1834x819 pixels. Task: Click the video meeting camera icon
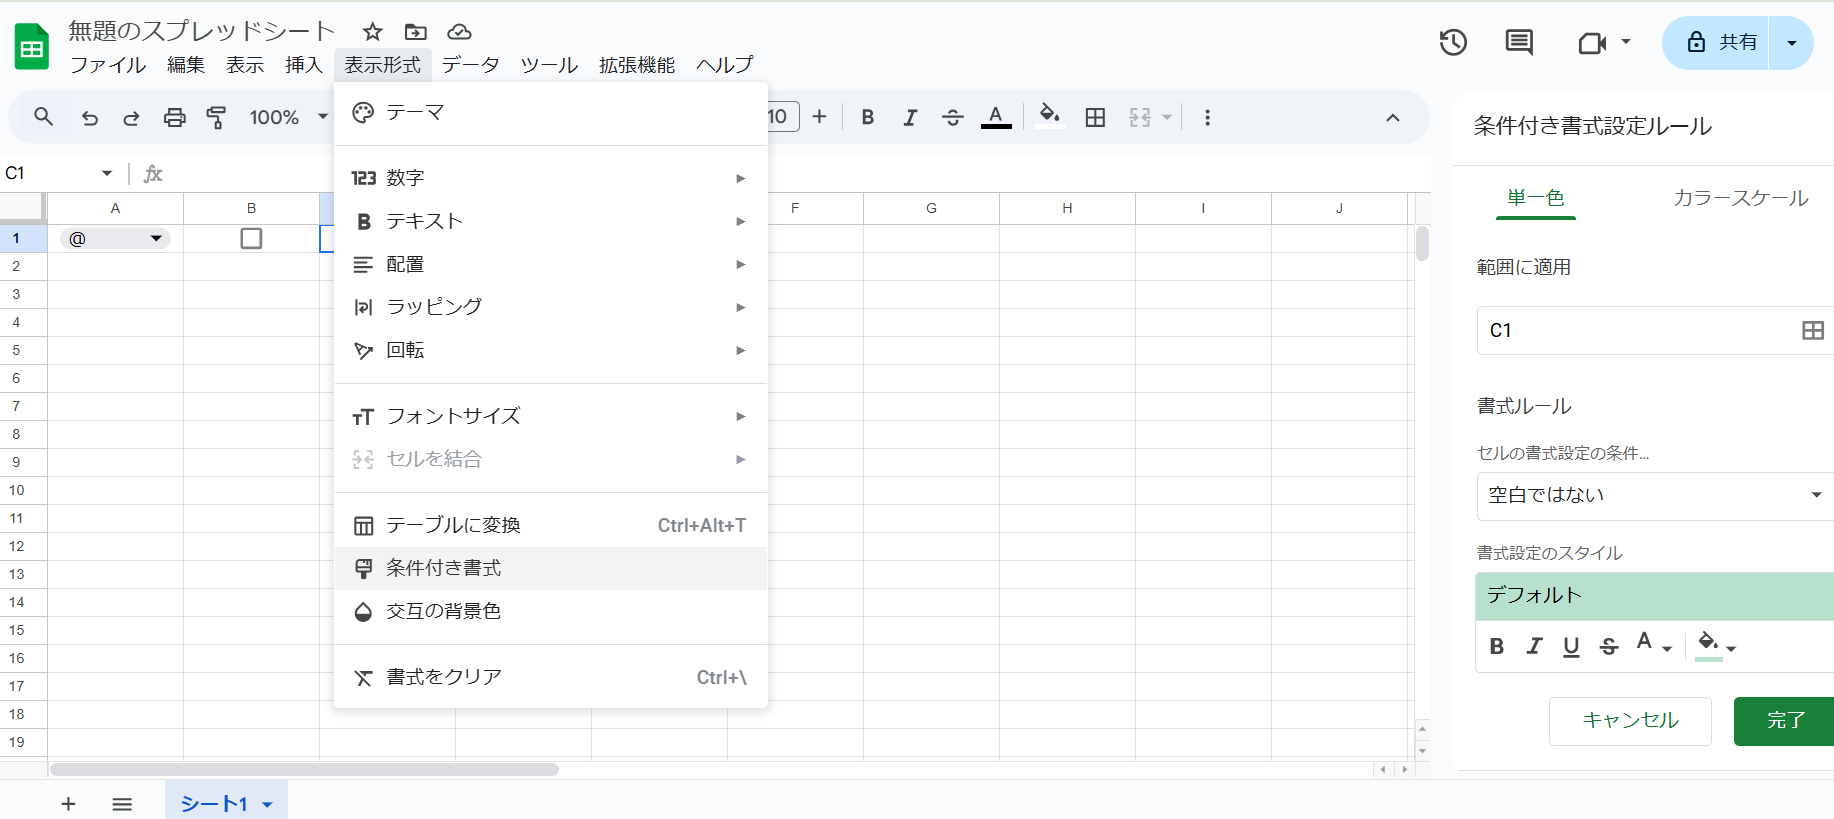(x=1592, y=42)
